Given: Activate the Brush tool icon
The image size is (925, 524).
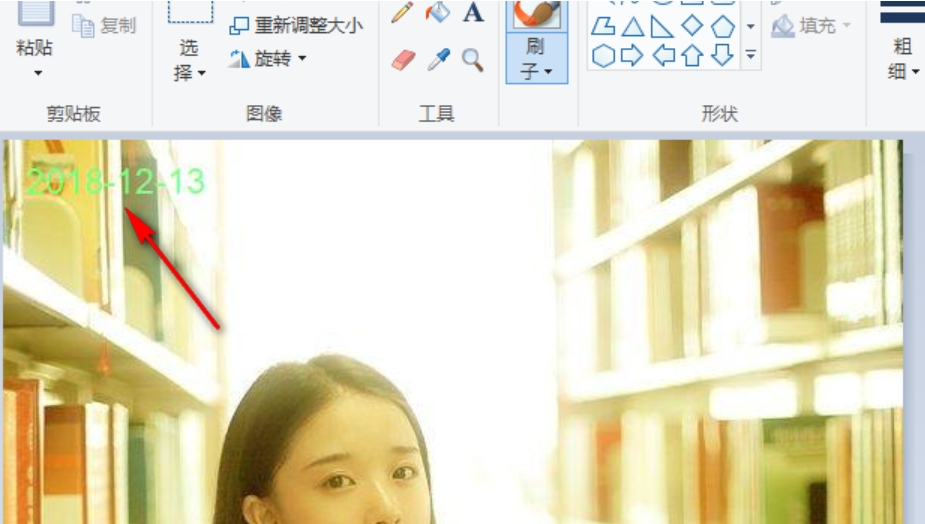Looking at the screenshot, I should [536, 15].
